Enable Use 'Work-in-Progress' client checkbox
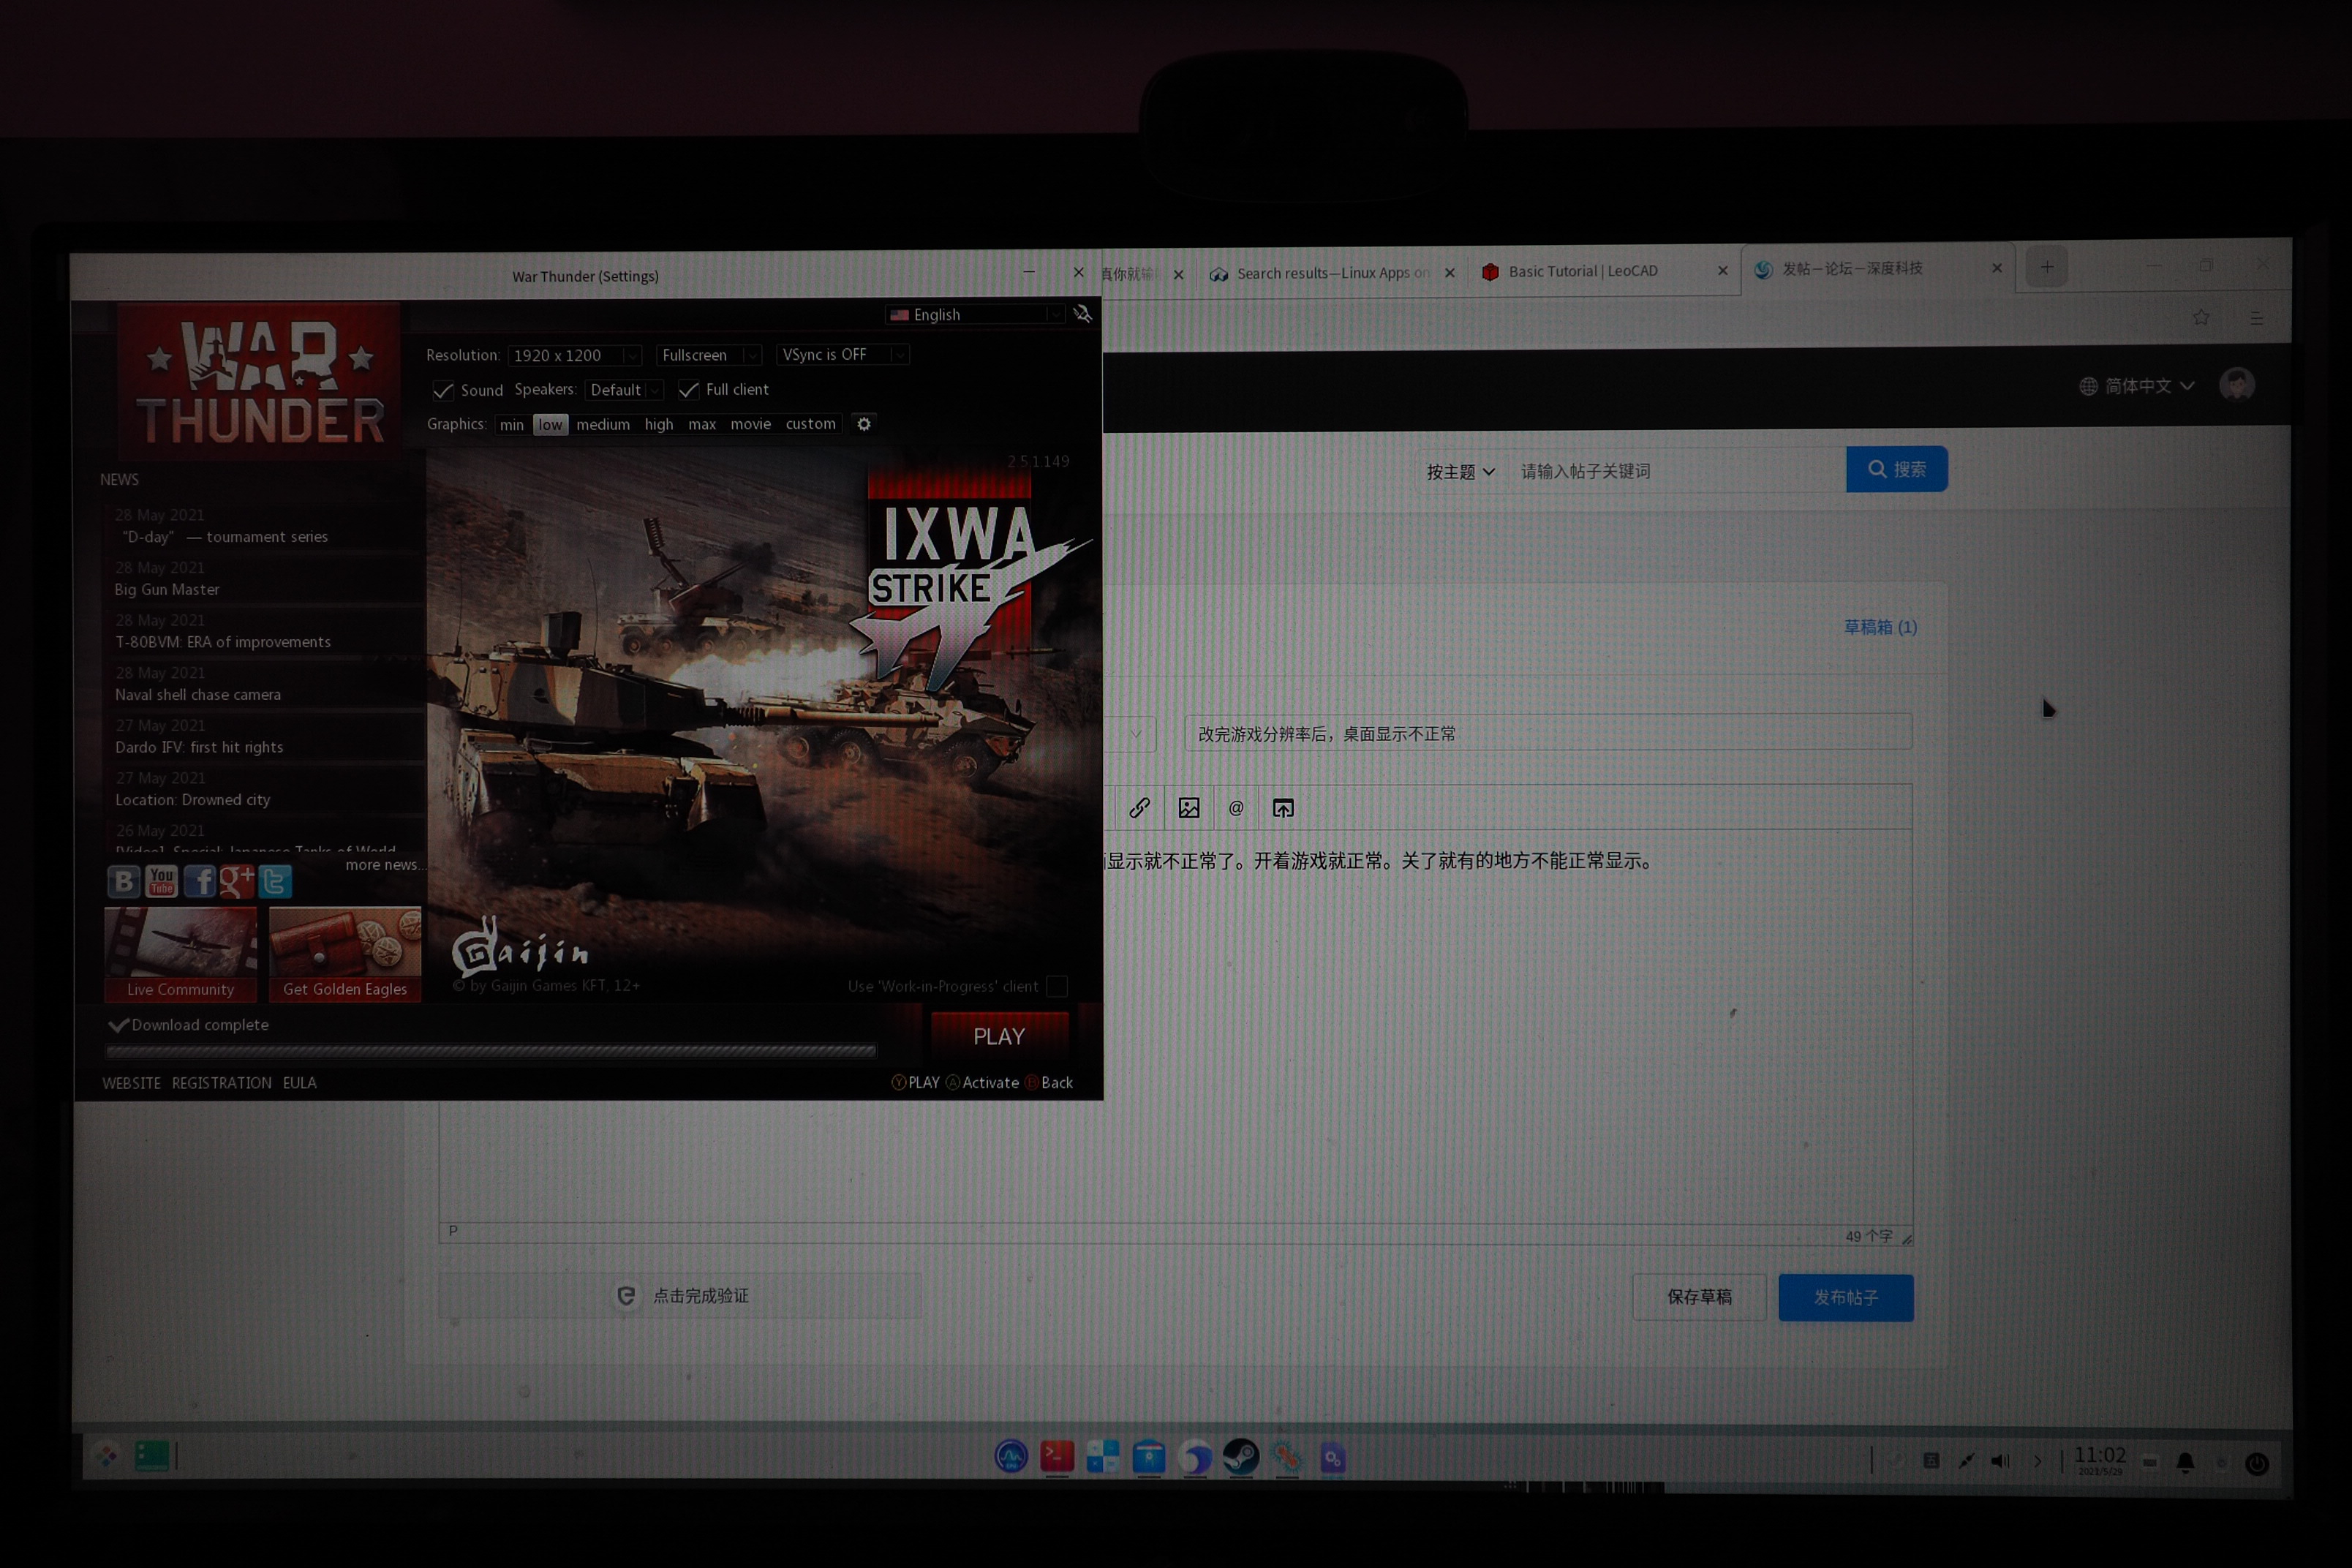This screenshot has height=1568, width=2352. coord(1056,986)
